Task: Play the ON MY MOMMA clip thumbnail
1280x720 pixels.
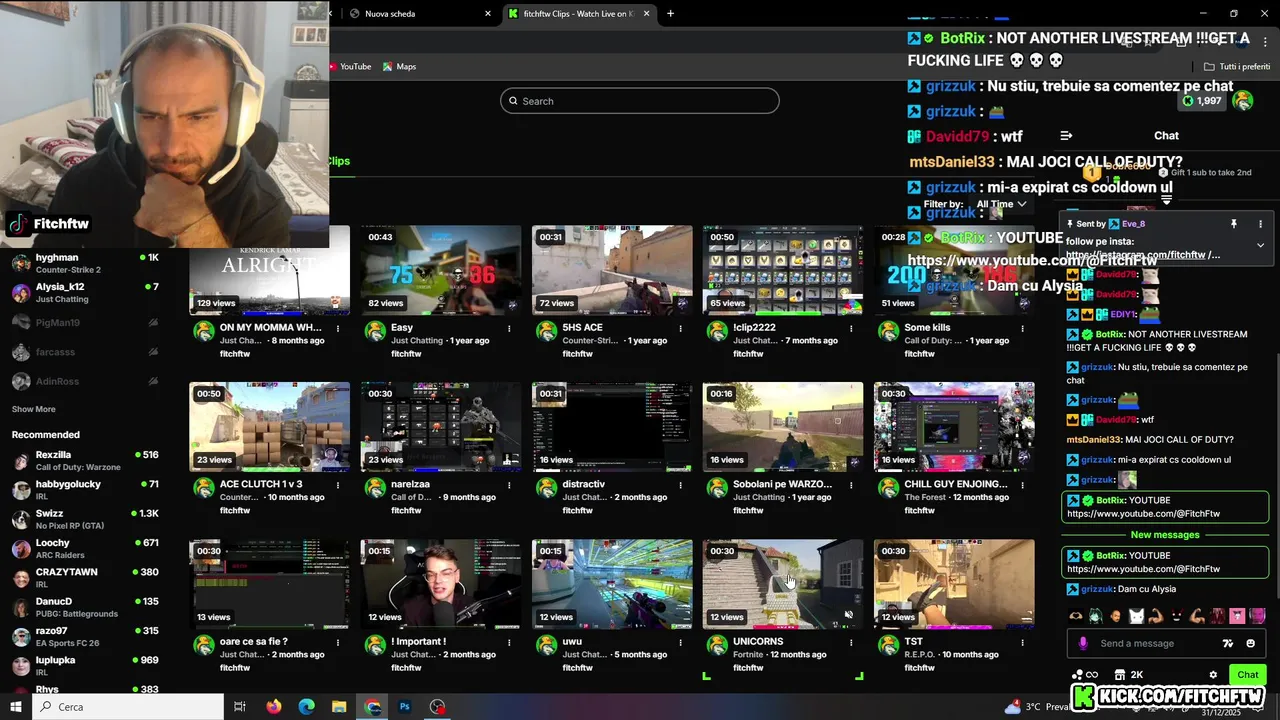Action: [x=270, y=270]
